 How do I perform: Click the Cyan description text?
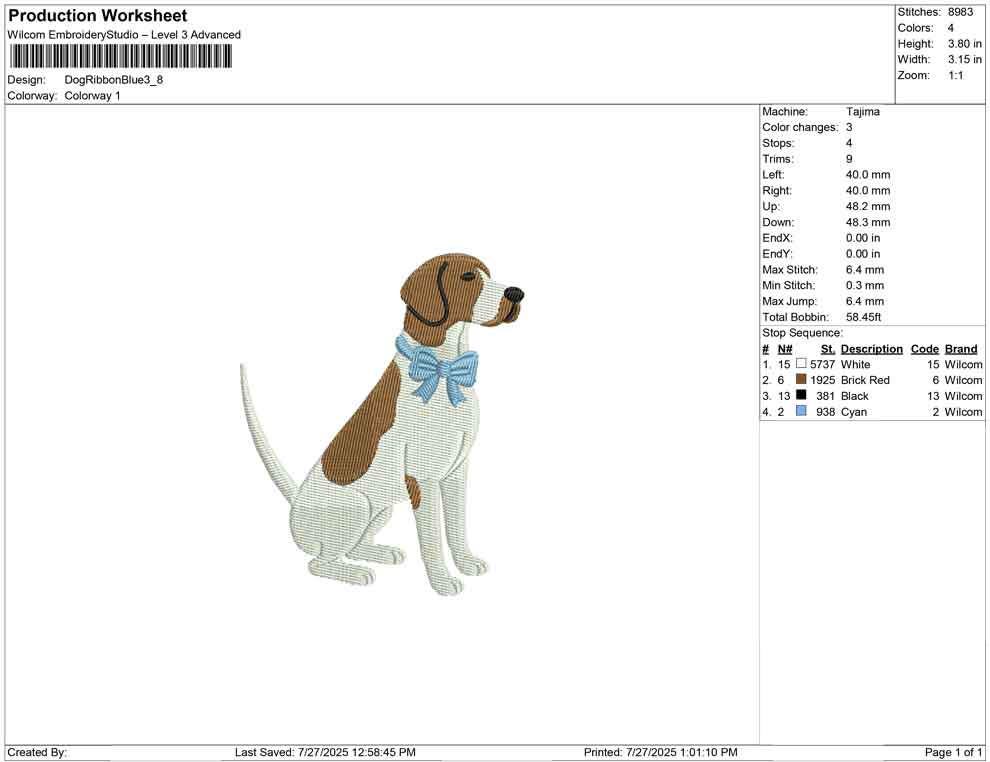(854, 412)
